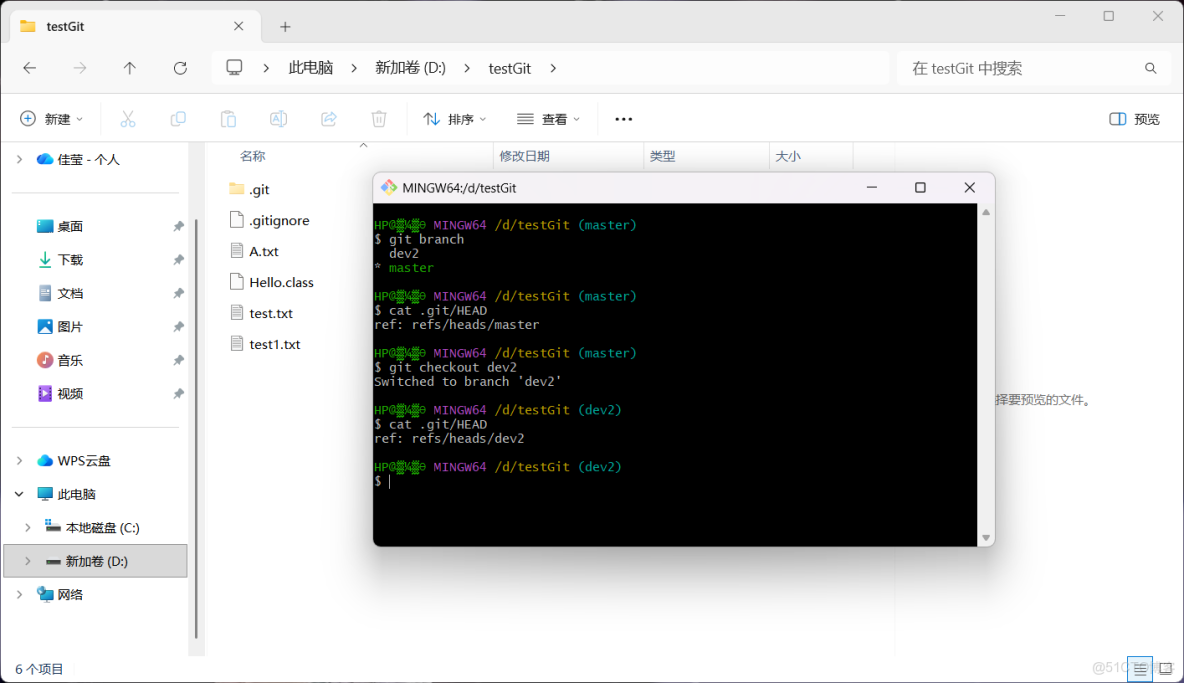
Task: Open the 排序 sort dropdown
Action: point(454,118)
